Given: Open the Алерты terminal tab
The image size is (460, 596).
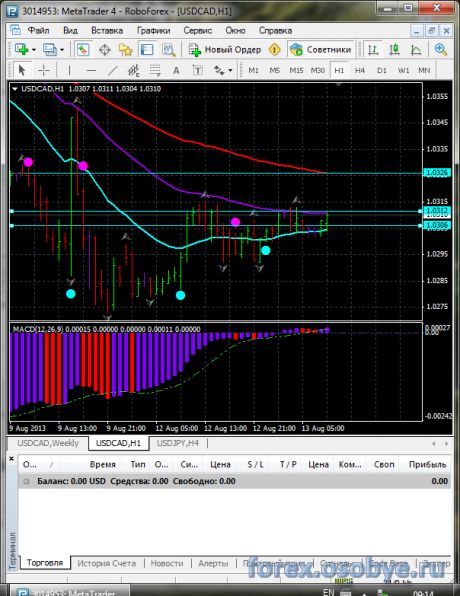Looking at the screenshot, I should tap(213, 563).
